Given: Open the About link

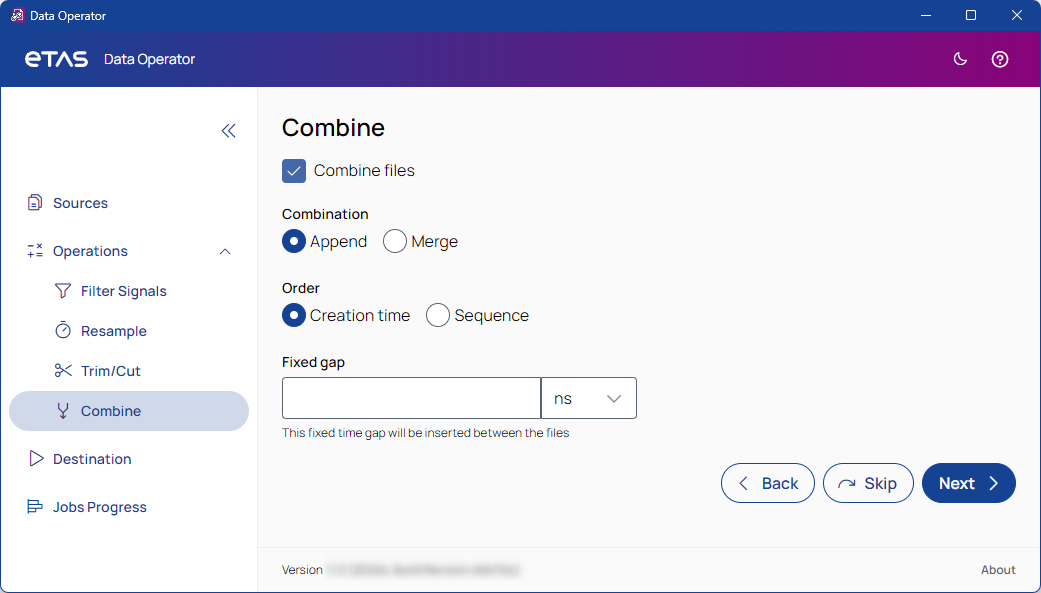Looking at the screenshot, I should click(997, 570).
